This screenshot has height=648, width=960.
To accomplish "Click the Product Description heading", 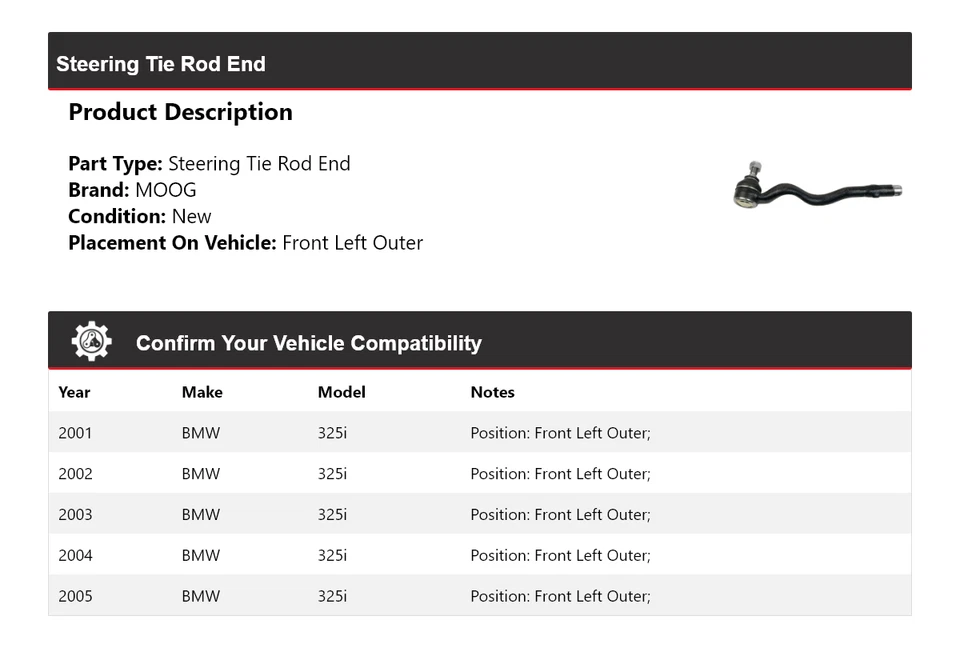I will coord(180,112).
